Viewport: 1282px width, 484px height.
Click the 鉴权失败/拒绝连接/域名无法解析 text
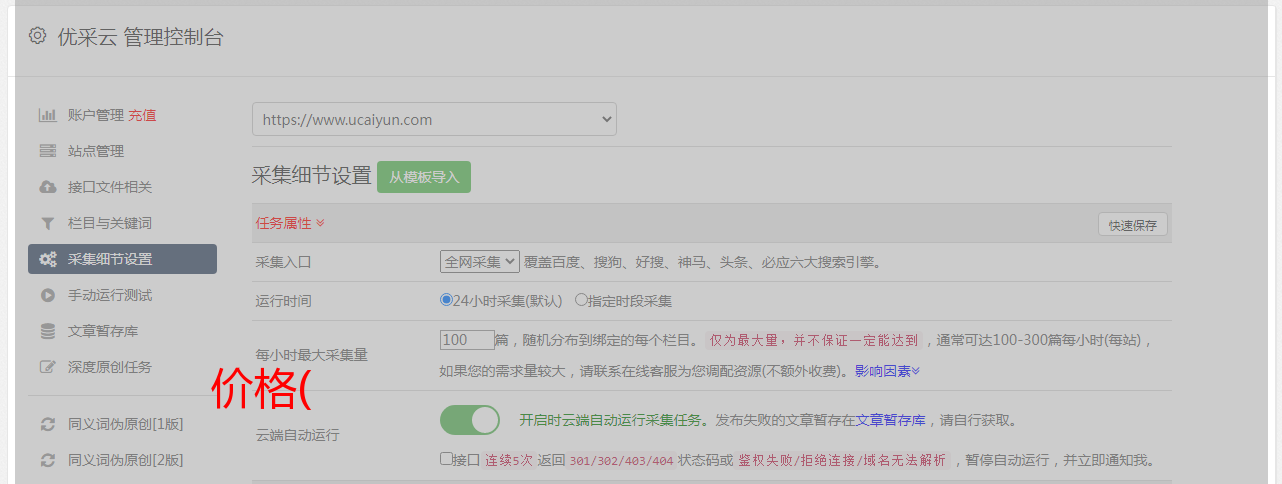point(842,461)
